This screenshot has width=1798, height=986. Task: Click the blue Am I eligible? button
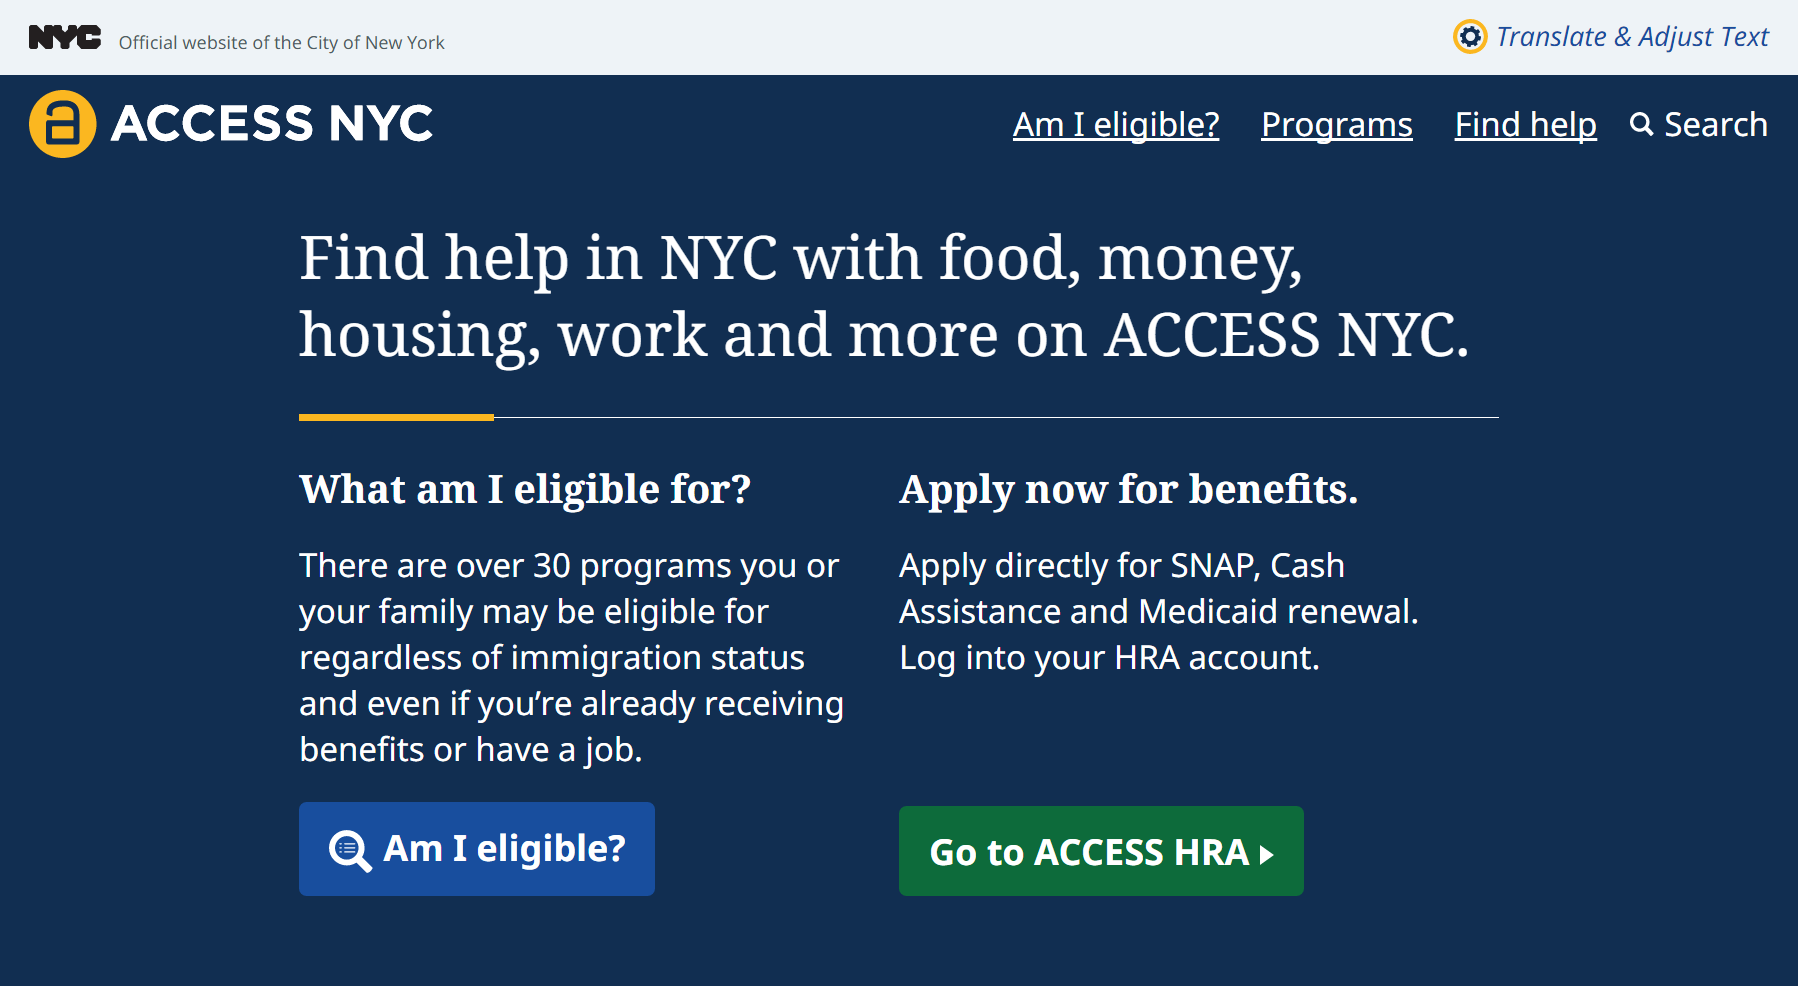pos(477,849)
